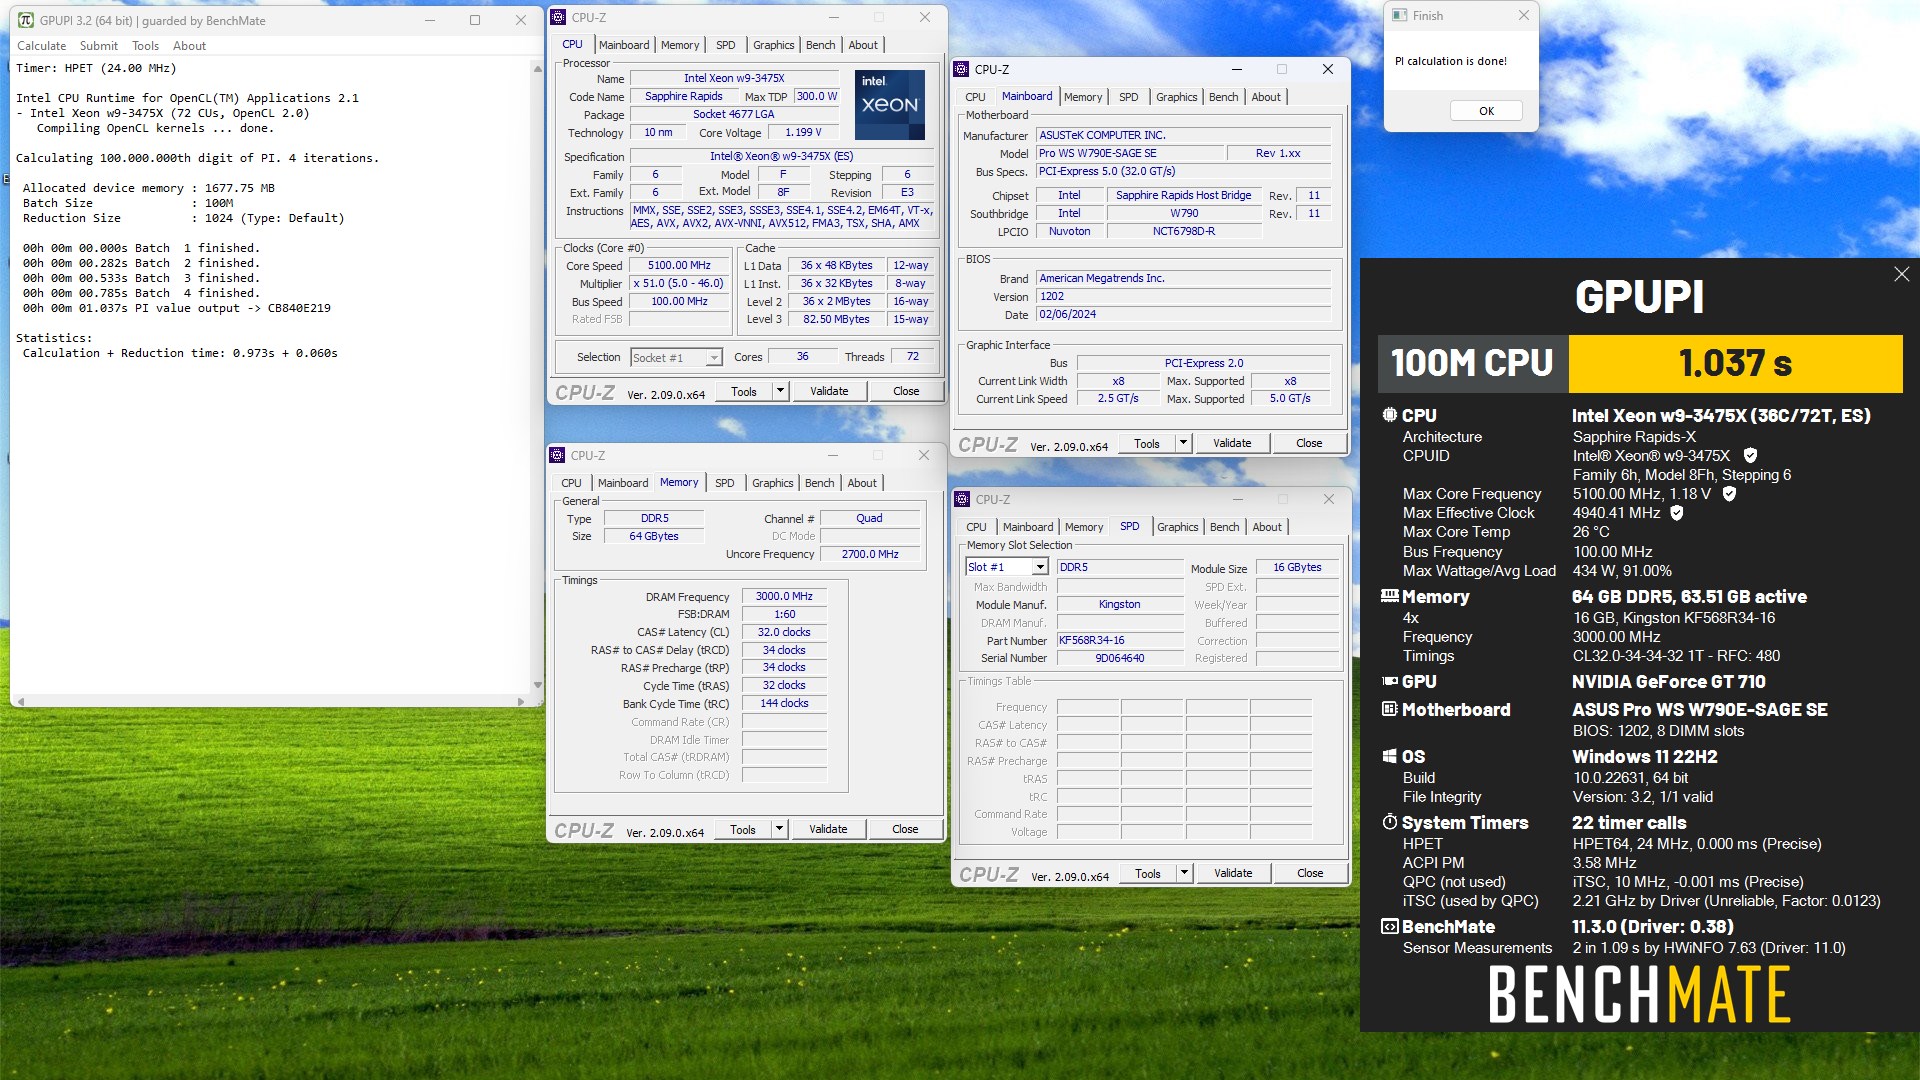Select Memory tab in CPU-Z Mainboard window
The width and height of the screenshot is (1920, 1080).
coord(1083,97)
